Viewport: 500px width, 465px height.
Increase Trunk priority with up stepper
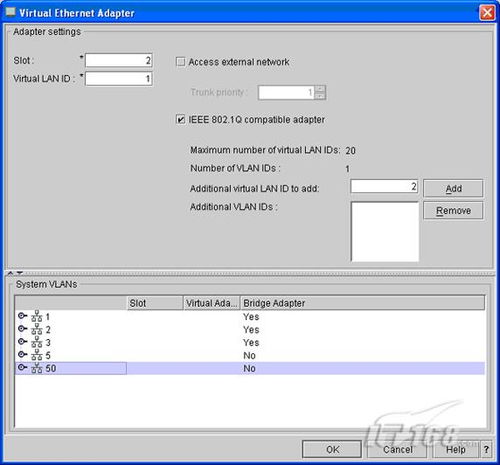[320, 89]
